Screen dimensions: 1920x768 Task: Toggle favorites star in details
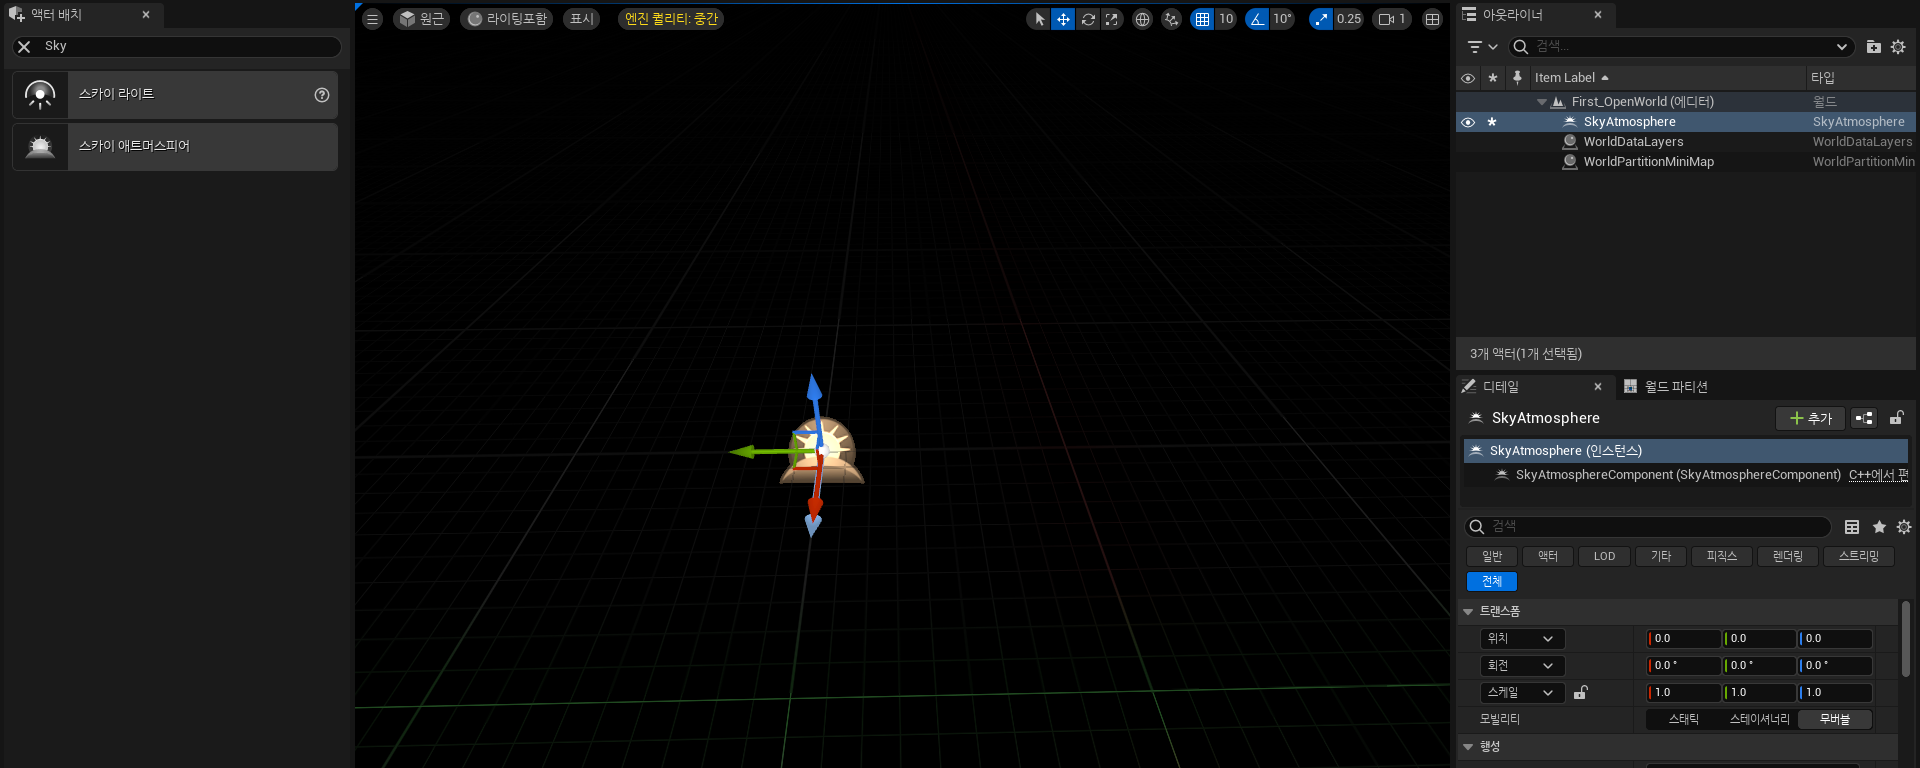pos(1879,527)
